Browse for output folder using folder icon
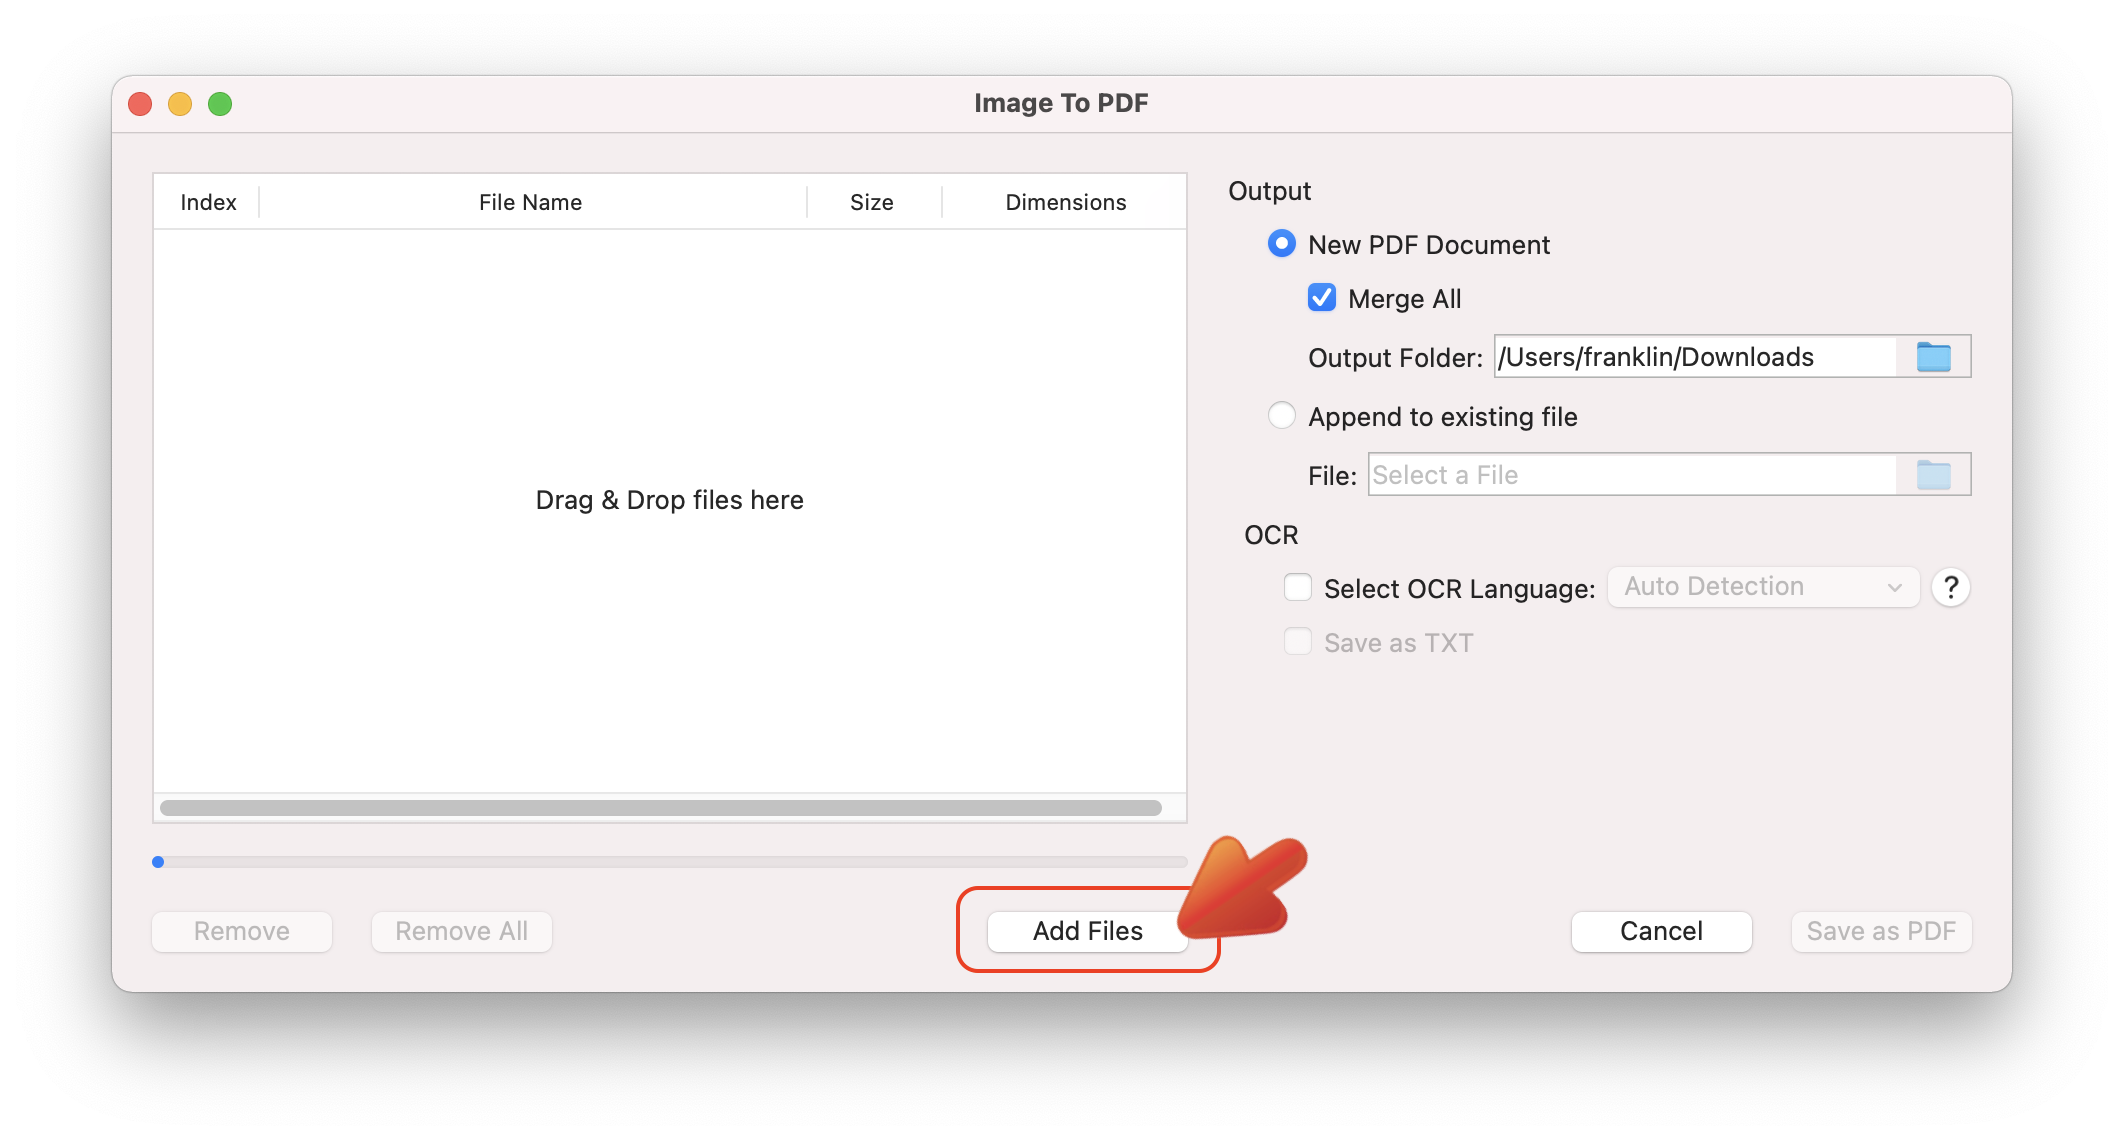The height and width of the screenshot is (1140, 2124). coord(1933,357)
